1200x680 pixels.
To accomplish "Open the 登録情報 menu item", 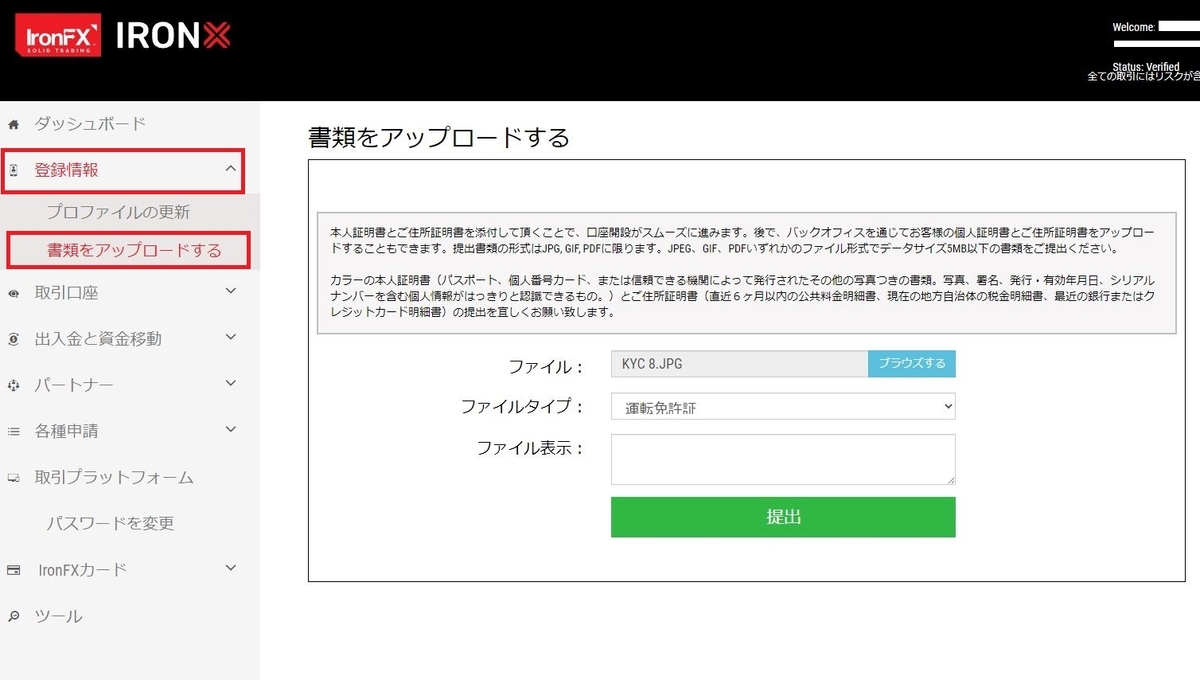I will (67, 170).
